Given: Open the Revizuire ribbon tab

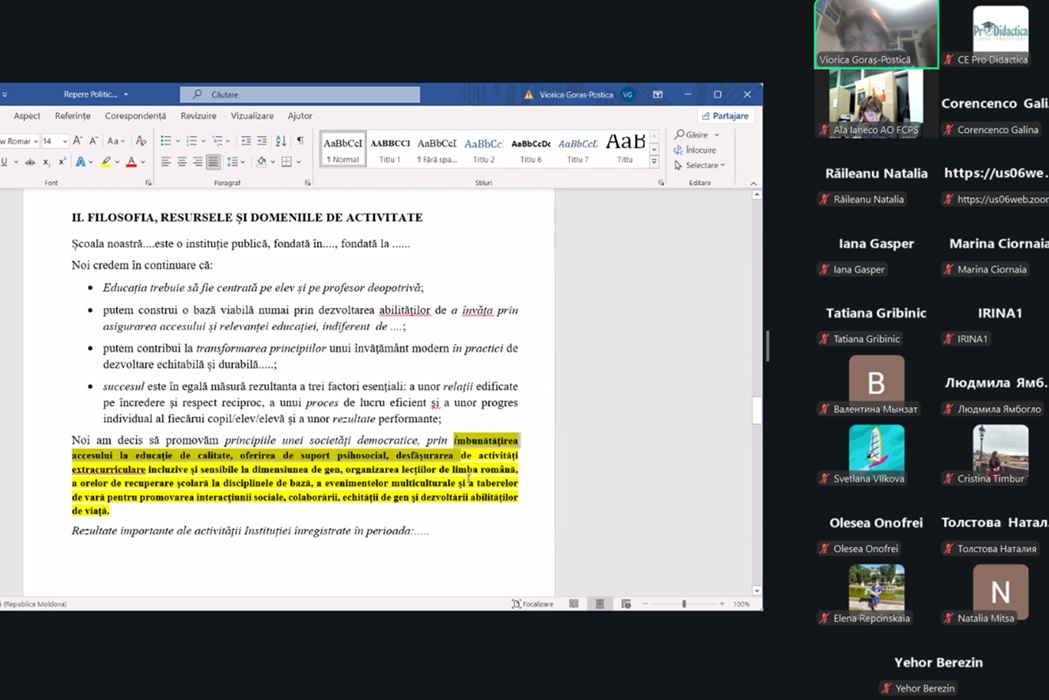Looking at the screenshot, I should coord(198,116).
